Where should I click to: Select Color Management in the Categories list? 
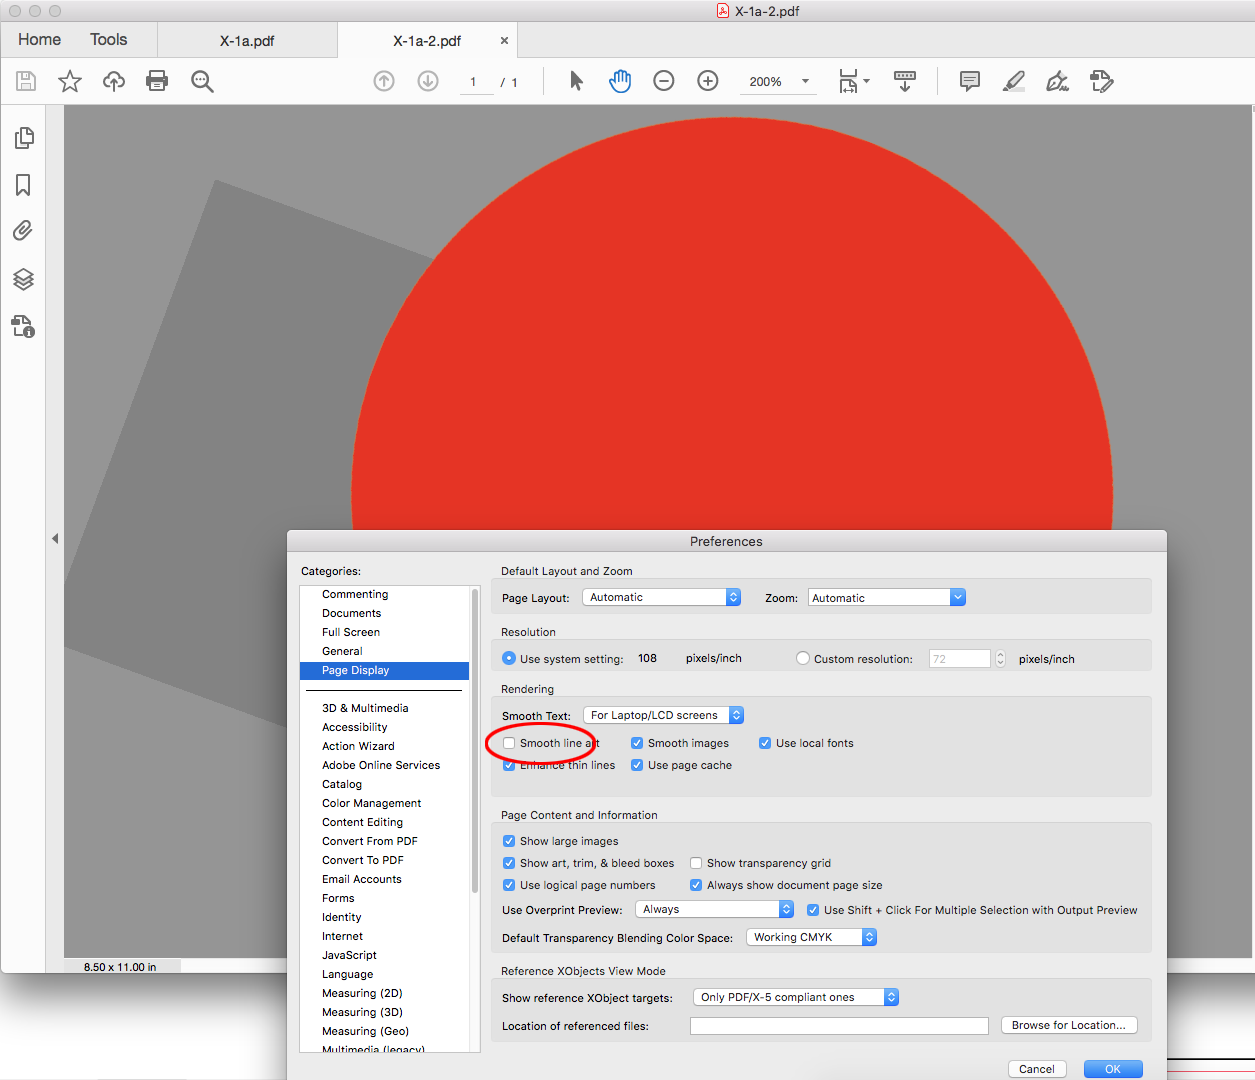point(369,803)
